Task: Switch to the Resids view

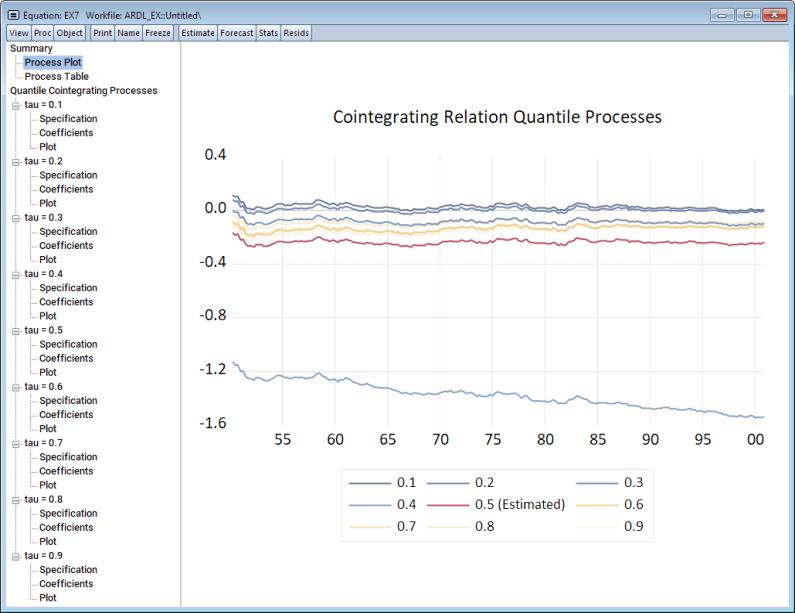Action: pyautogui.click(x=296, y=33)
